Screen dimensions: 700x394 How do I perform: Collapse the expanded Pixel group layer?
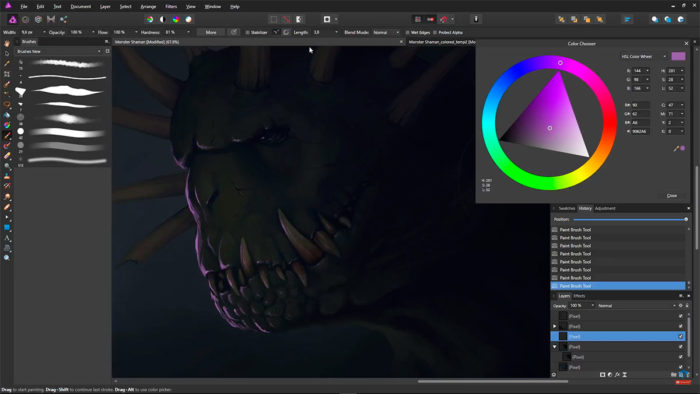555,347
